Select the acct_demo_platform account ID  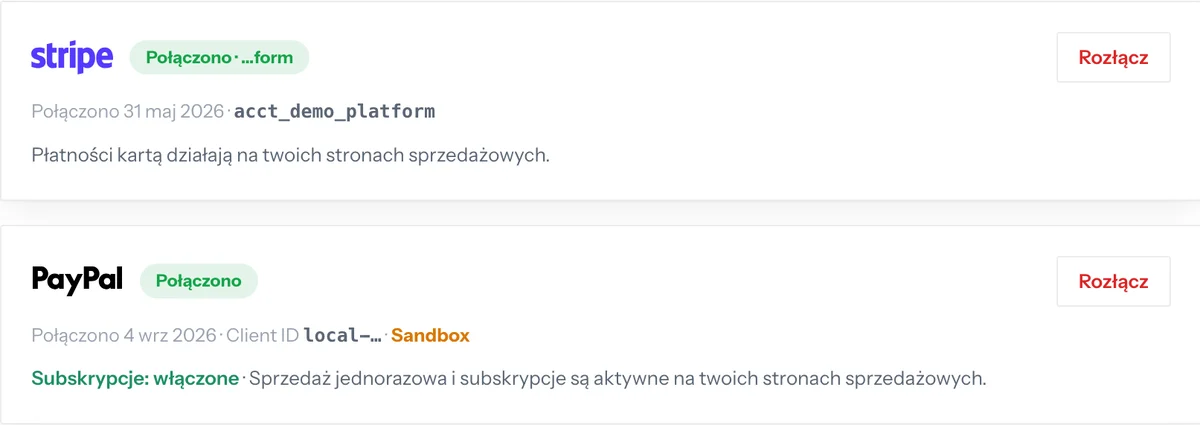(334, 111)
